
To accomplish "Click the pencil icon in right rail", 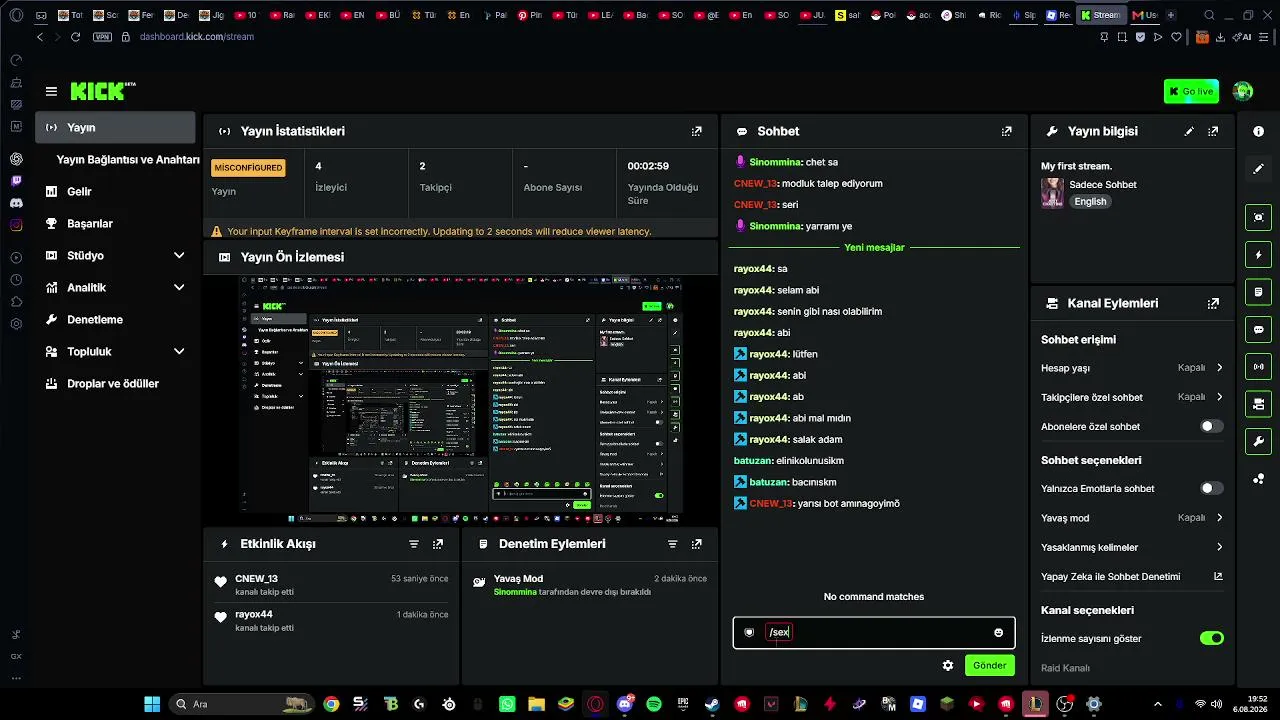I will [x=1258, y=169].
